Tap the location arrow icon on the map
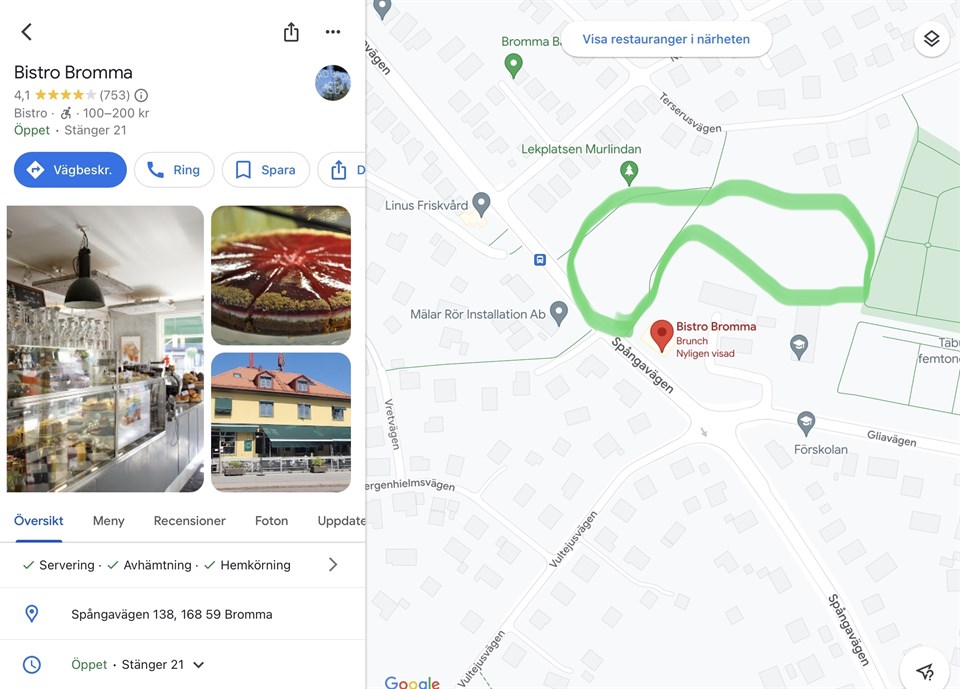The width and height of the screenshot is (960, 689). (924, 671)
